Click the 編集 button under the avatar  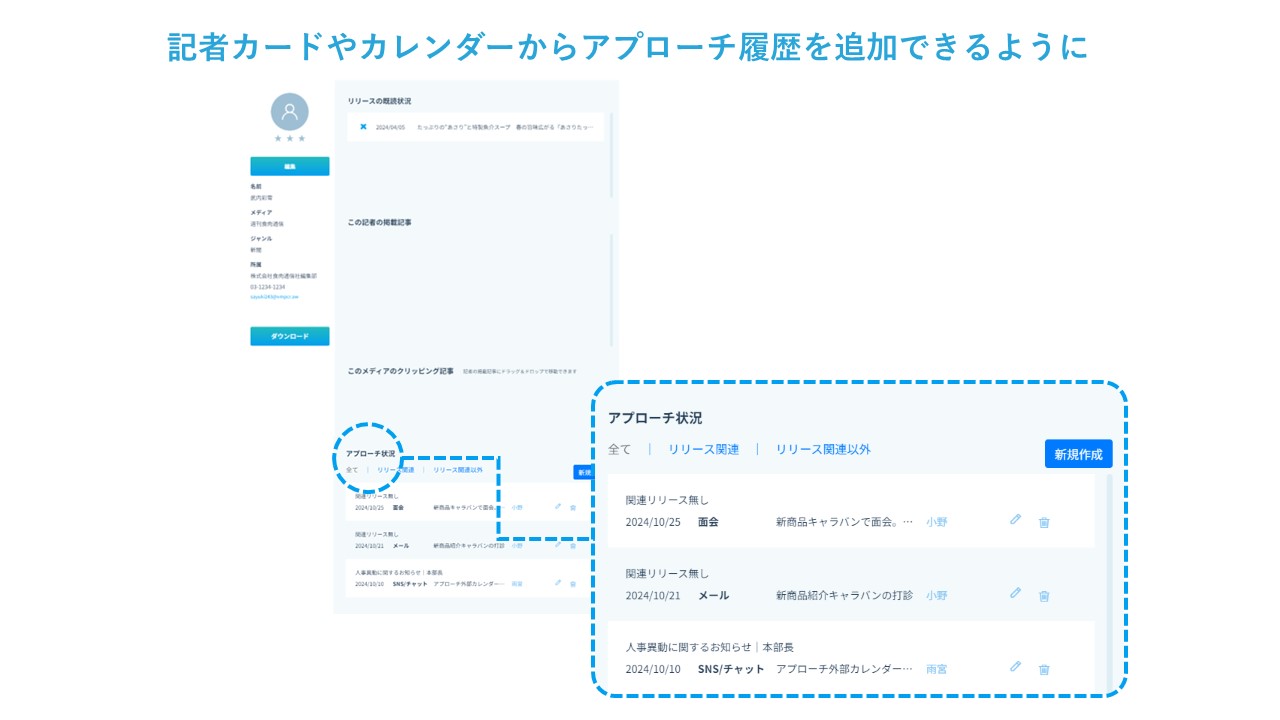coord(290,167)
